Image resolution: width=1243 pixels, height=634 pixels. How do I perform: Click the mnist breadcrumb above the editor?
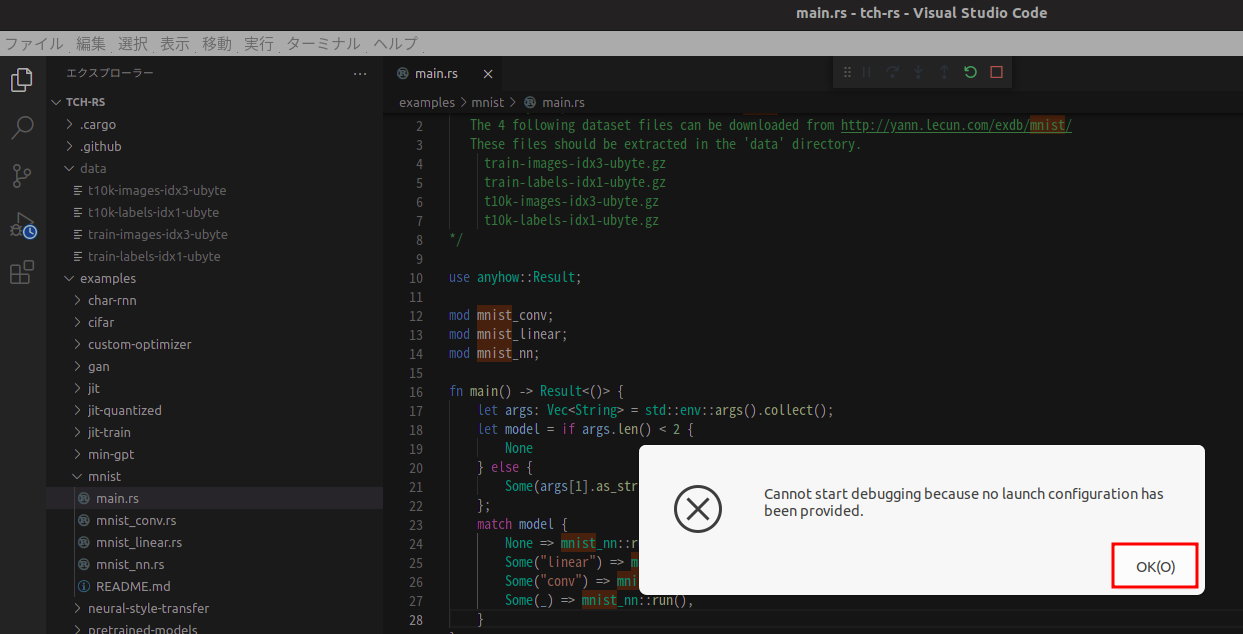pos(487,101)
